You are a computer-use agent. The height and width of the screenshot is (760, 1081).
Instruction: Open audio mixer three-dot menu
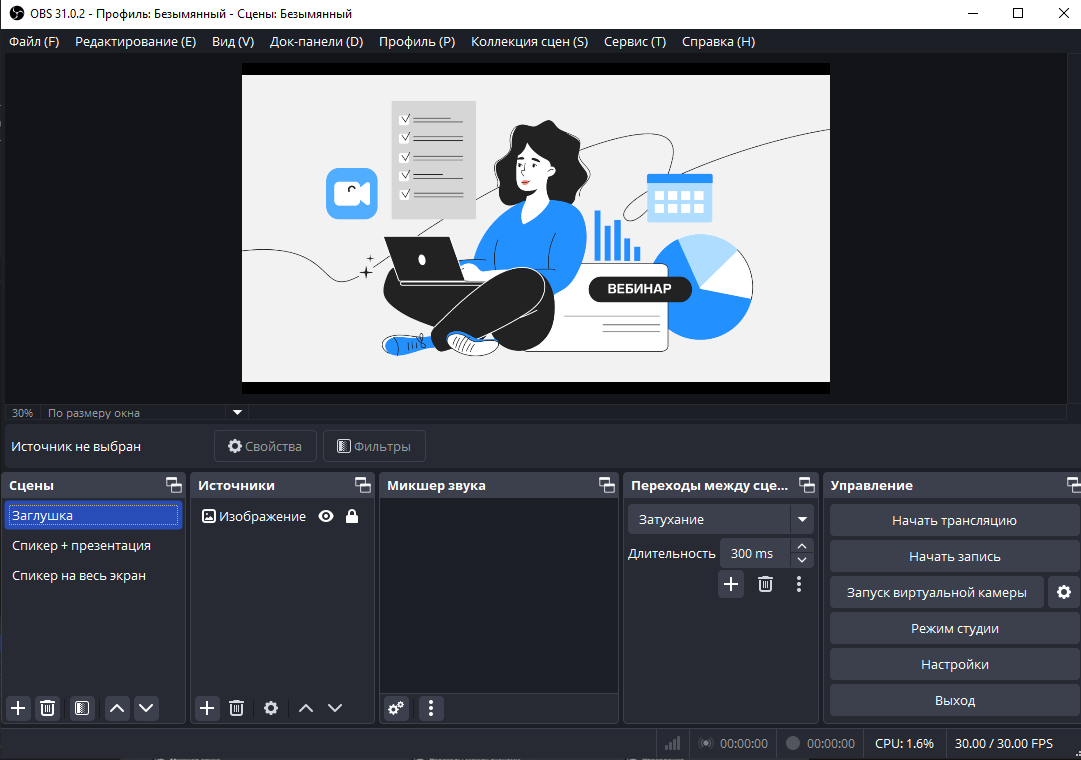[431, 708]
